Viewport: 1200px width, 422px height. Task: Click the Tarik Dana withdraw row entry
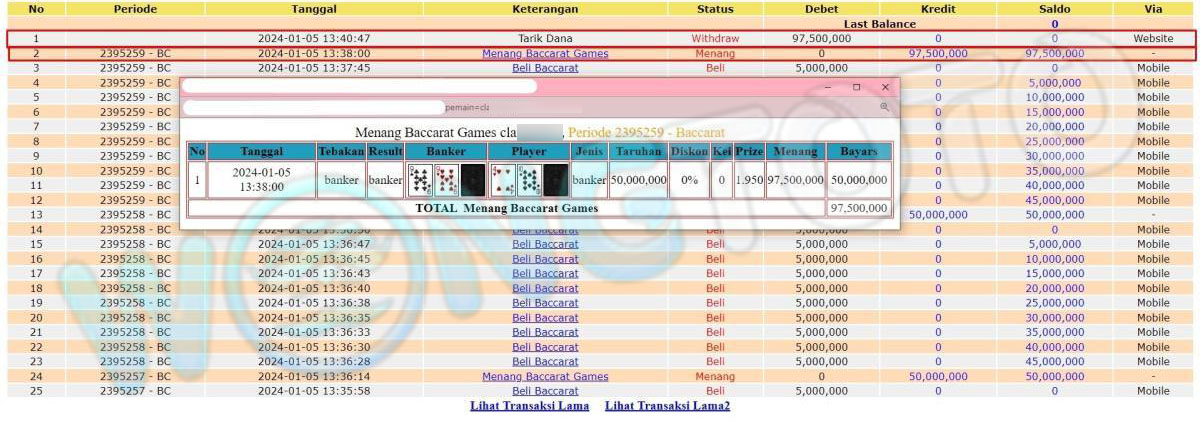(545, 38)
